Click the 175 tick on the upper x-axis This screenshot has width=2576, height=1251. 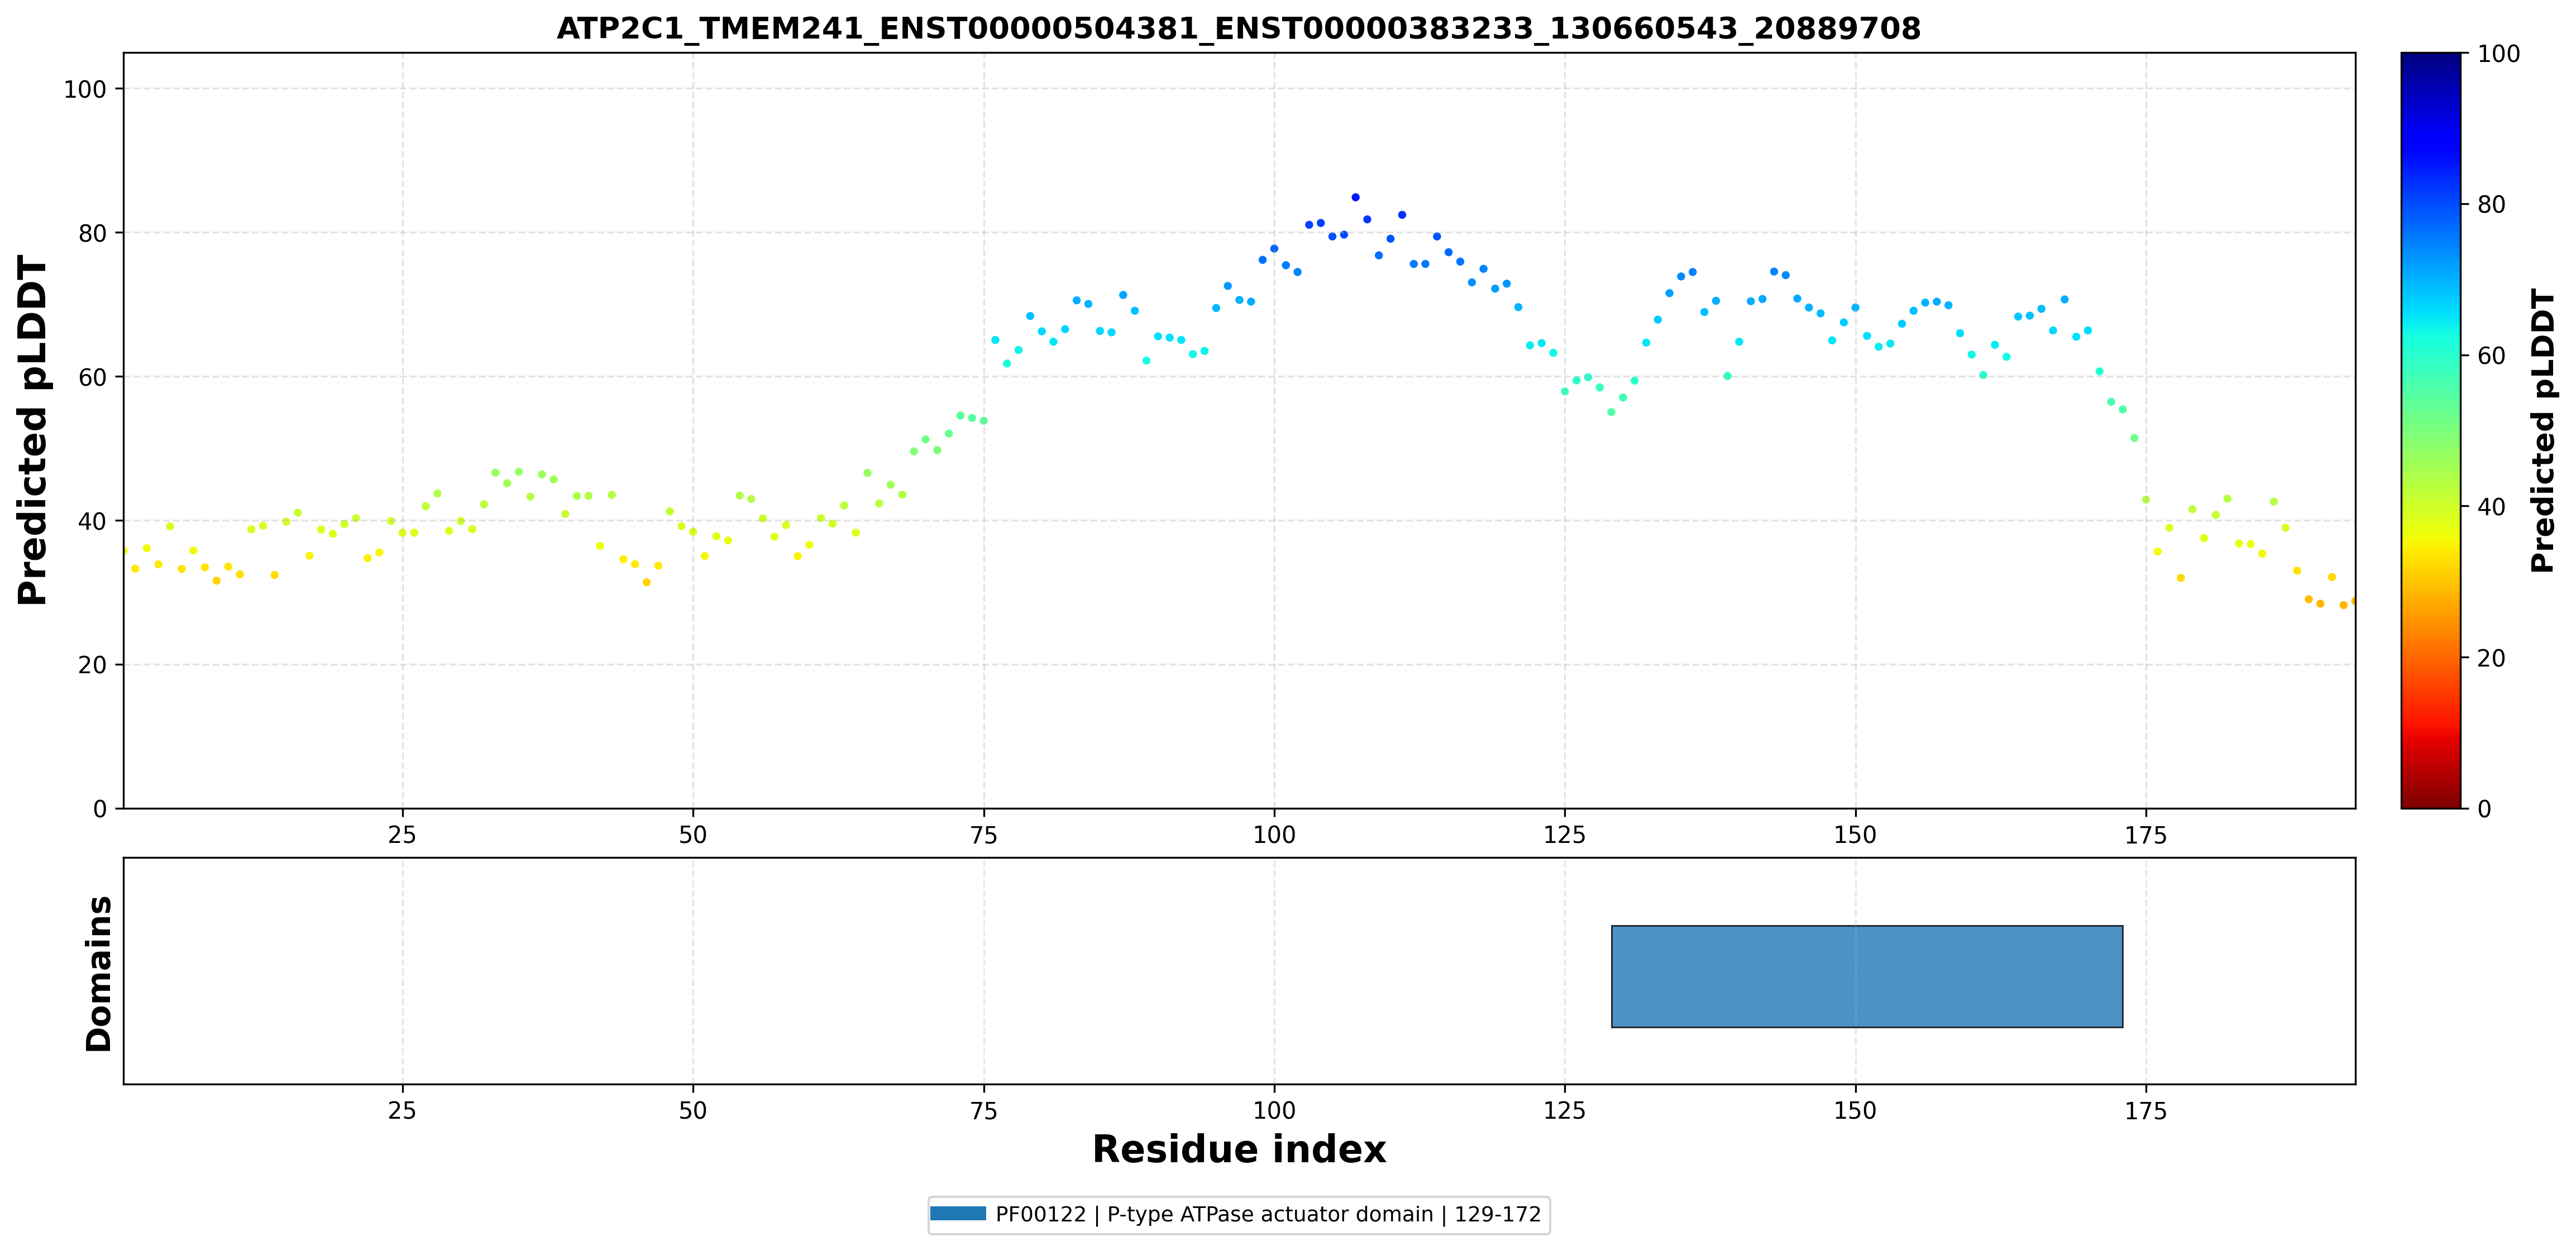point(2146,834)
